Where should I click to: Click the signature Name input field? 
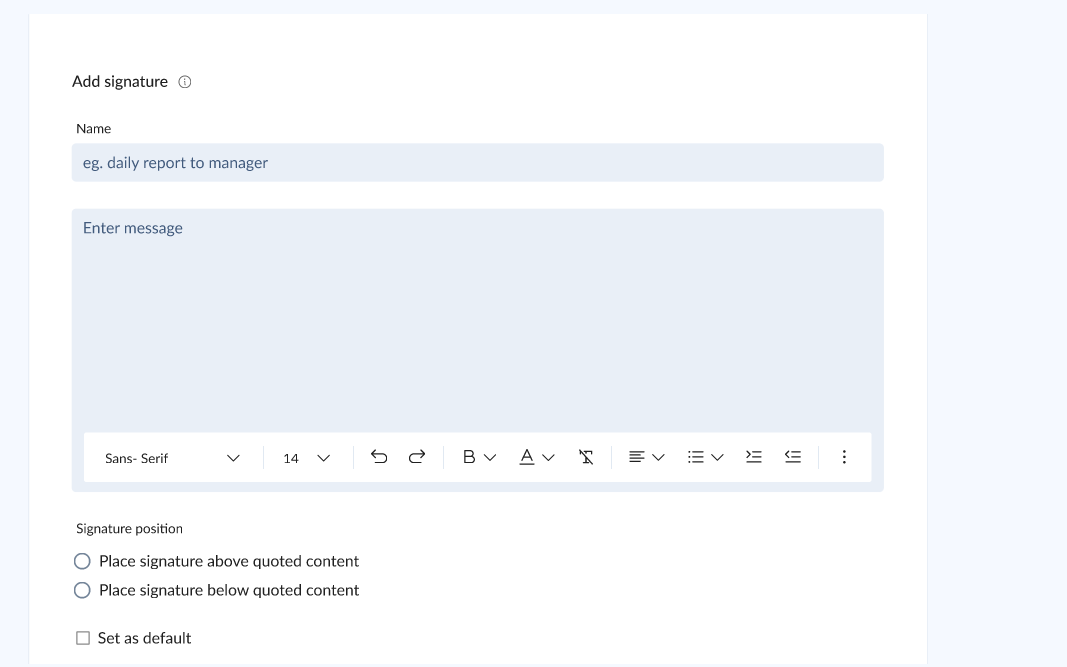pos(477,163)
